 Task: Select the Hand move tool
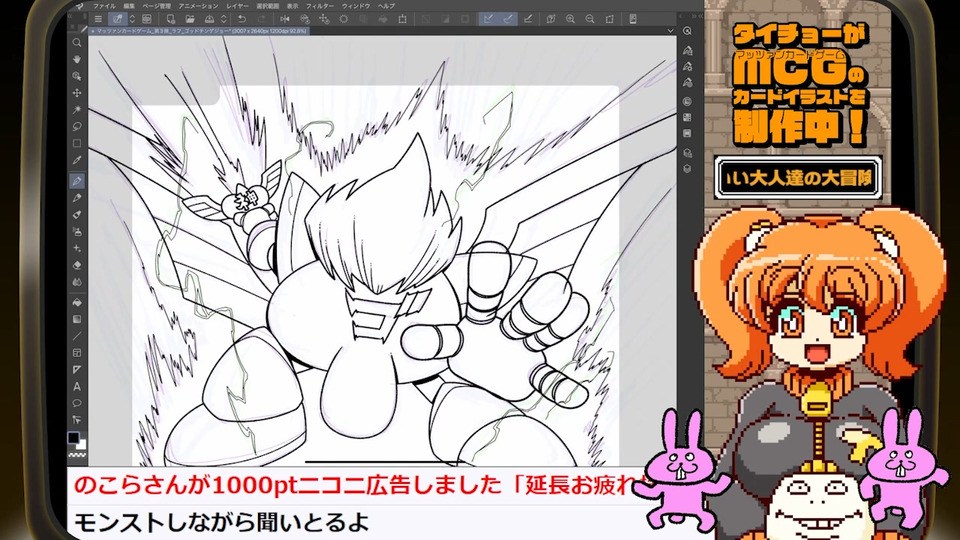[x=77, y=59]
